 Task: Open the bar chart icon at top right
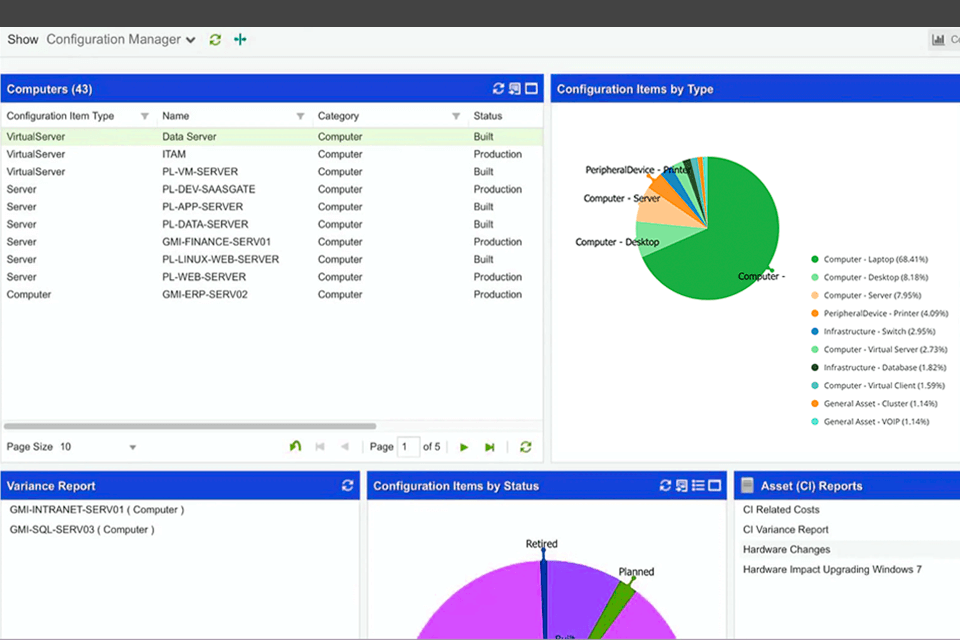pos(938,38)
